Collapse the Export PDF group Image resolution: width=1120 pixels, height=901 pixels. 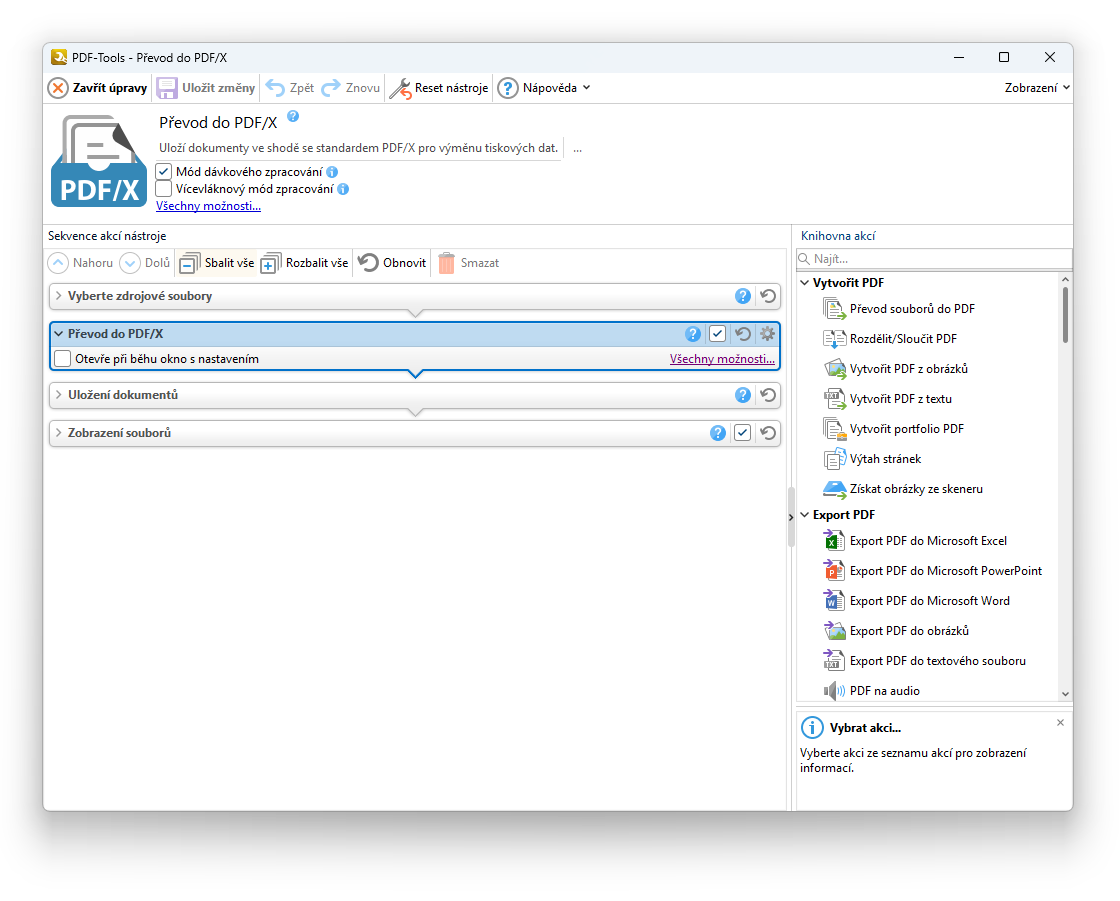[805, 515]
